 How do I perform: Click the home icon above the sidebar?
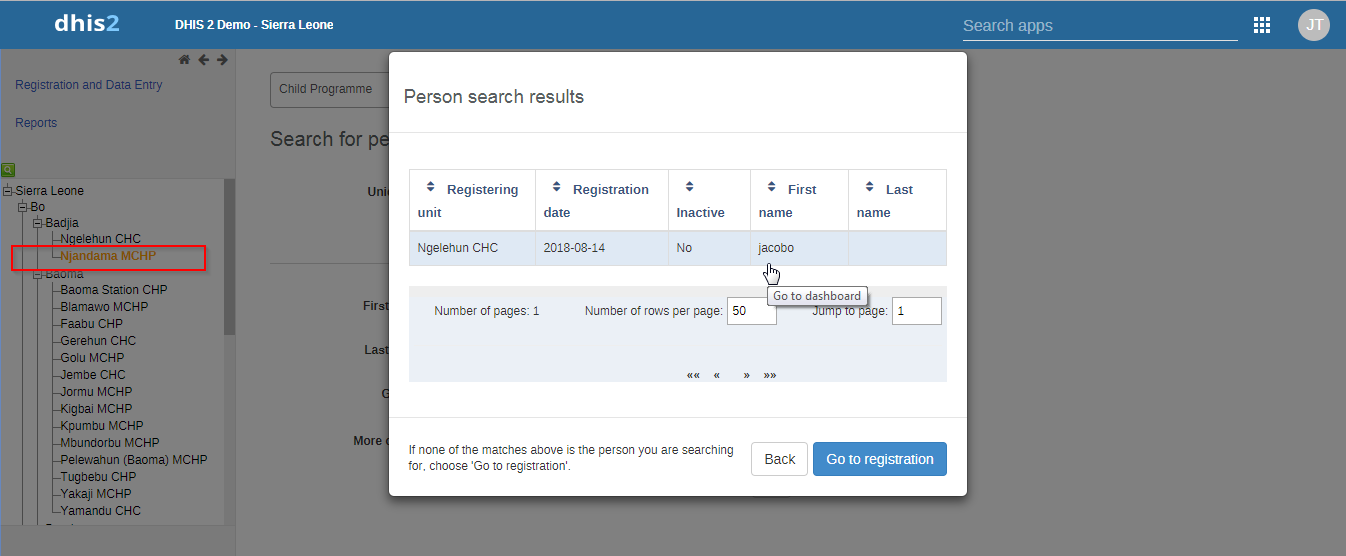(184, 60)
